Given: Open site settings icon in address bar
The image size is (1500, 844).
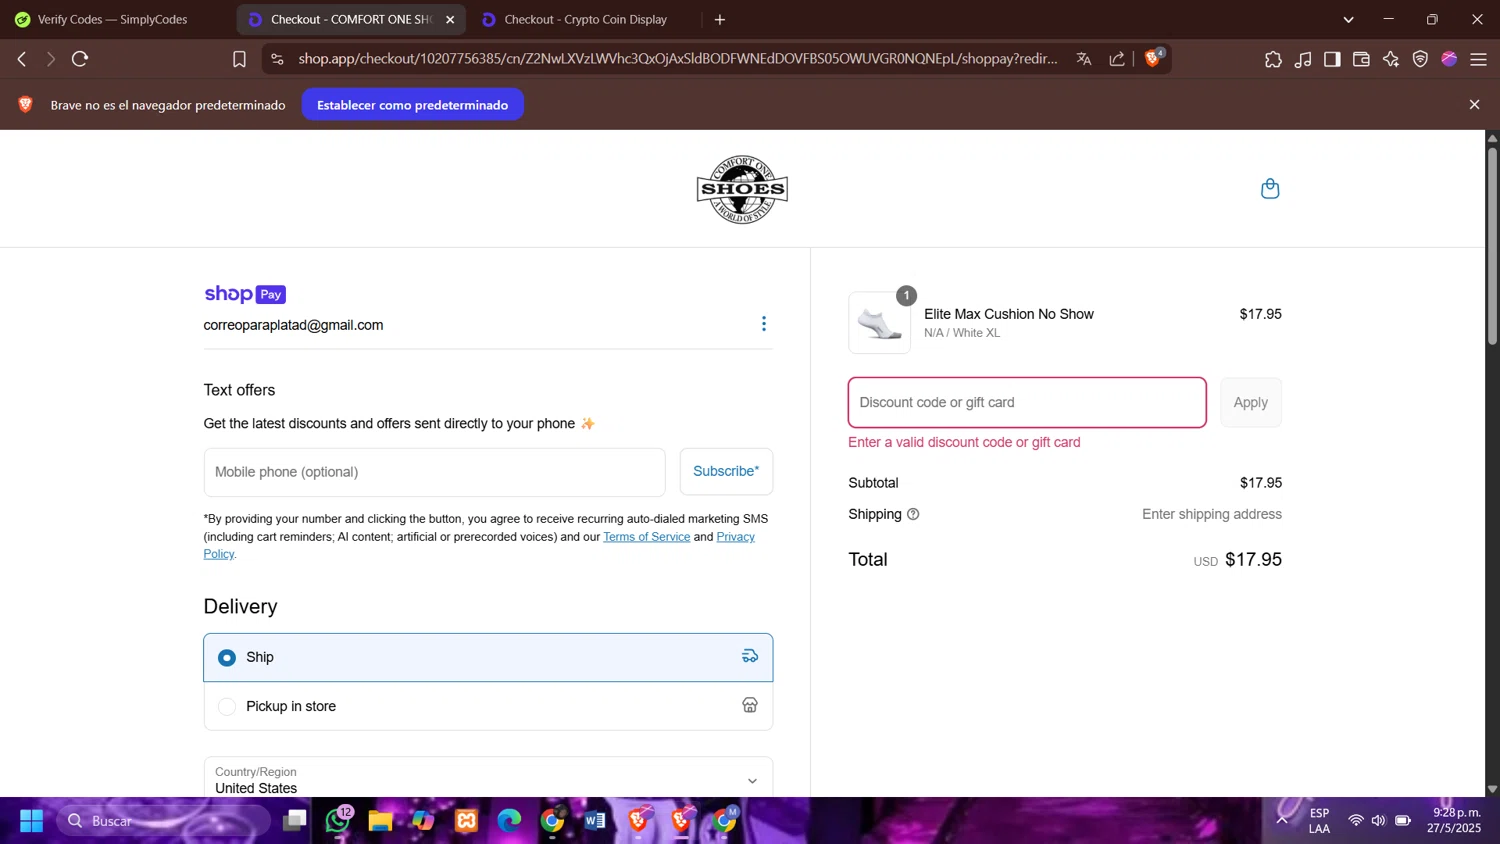Looking at the screenshot, I should [278, 59].
